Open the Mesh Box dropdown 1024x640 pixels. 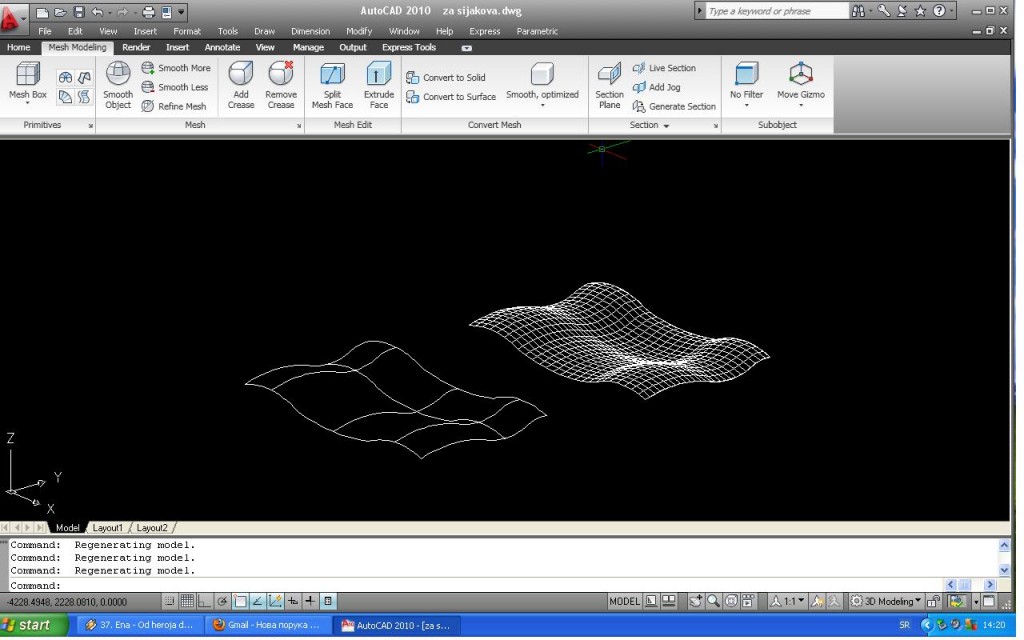click(x=28, y=104)
